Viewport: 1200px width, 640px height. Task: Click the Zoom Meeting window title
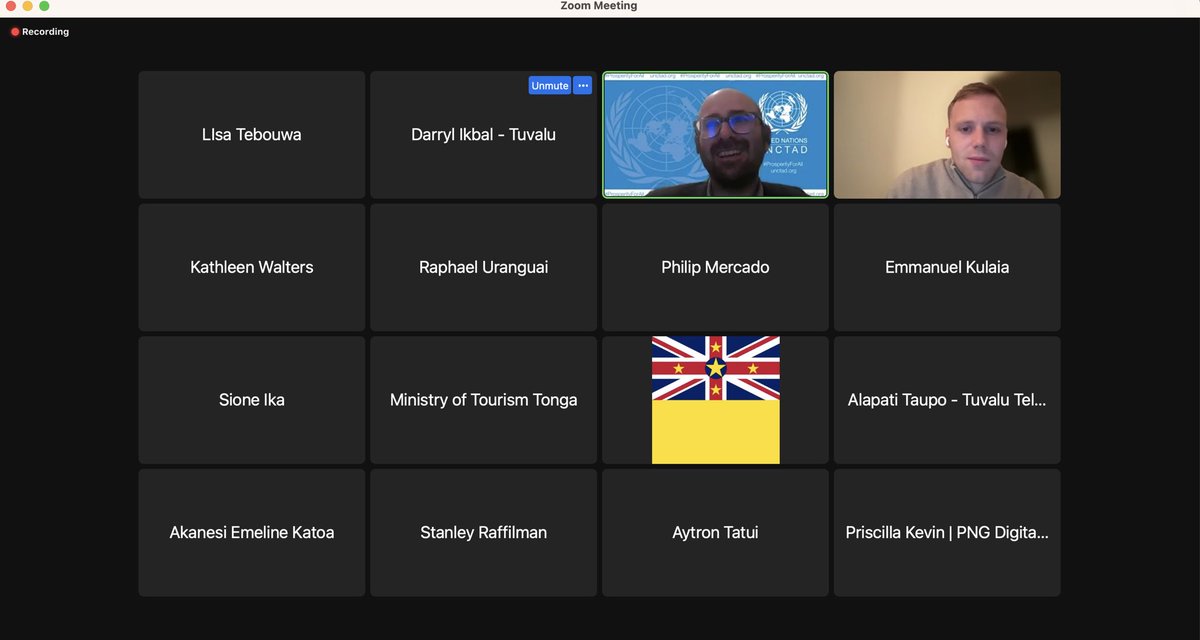600,6
